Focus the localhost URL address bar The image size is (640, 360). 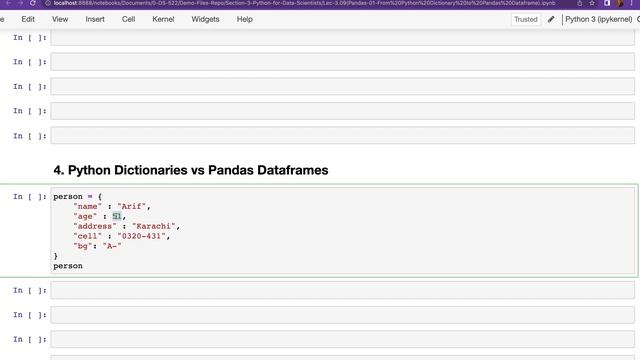[304, 3]
